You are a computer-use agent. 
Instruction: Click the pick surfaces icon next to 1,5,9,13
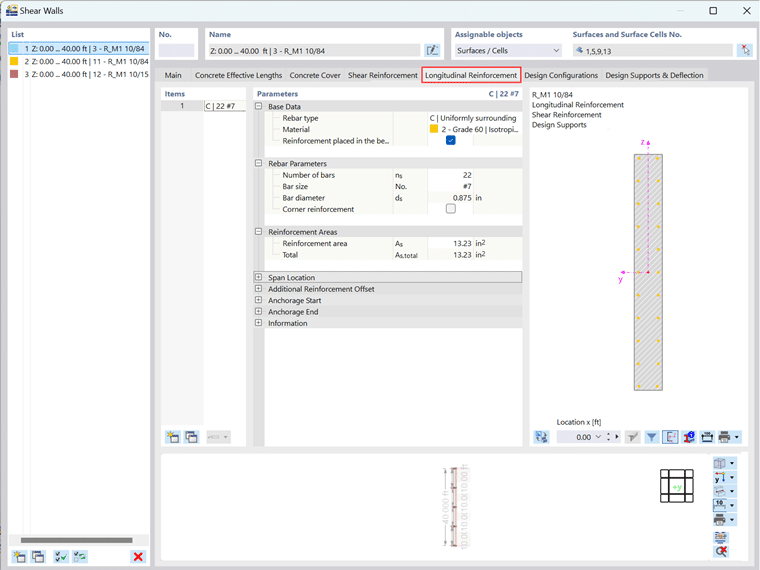tap(744, 50)
